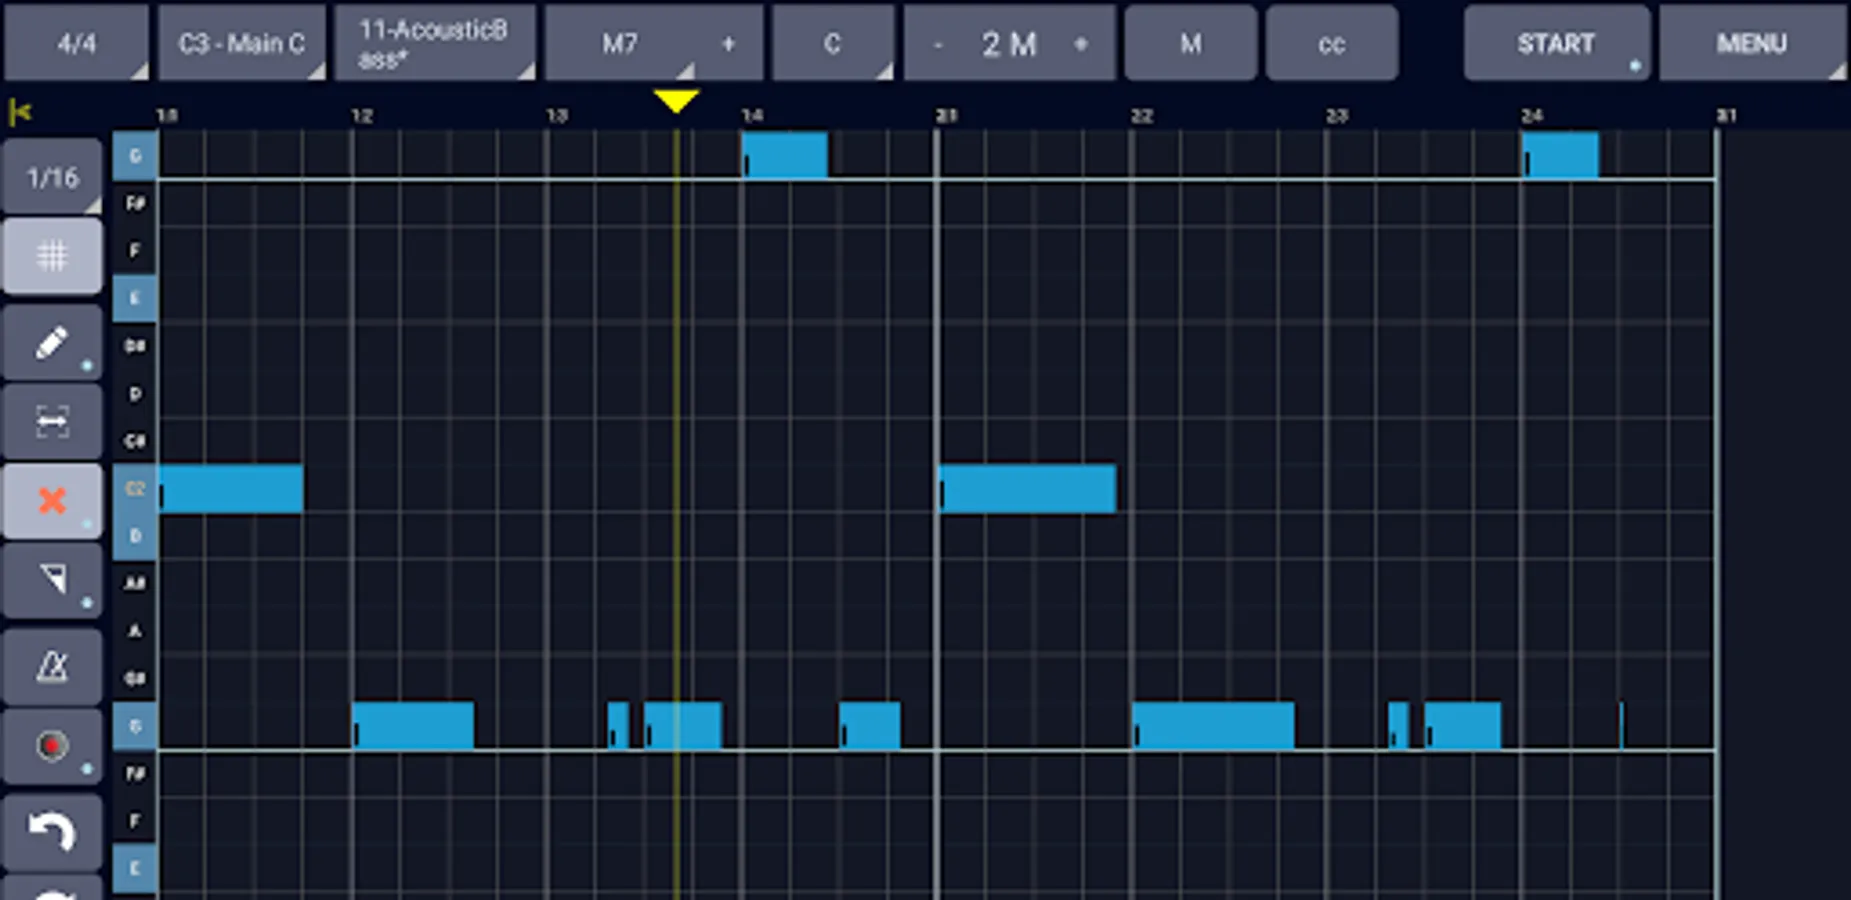
Task: Toggle the M mute button in the toolbar
Action: pos(1189,43)
